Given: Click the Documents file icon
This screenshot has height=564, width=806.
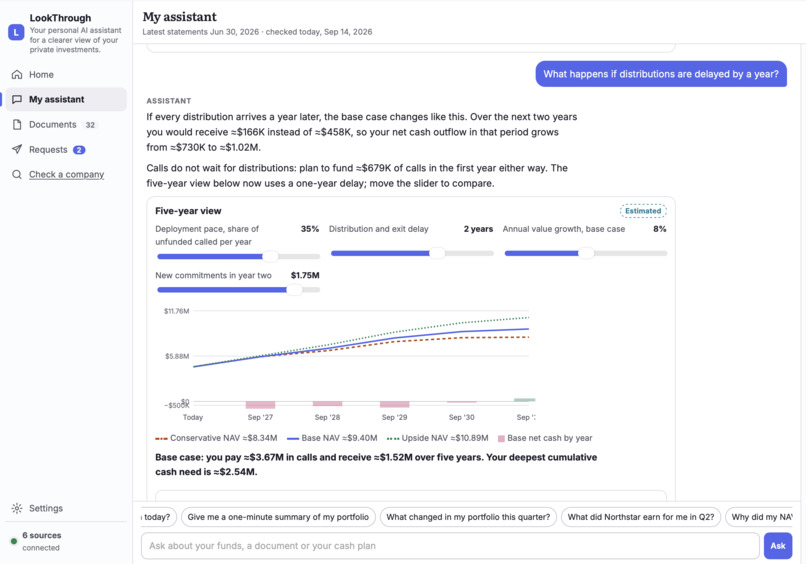Looking at the screenshot, I should tap(17, 124).
